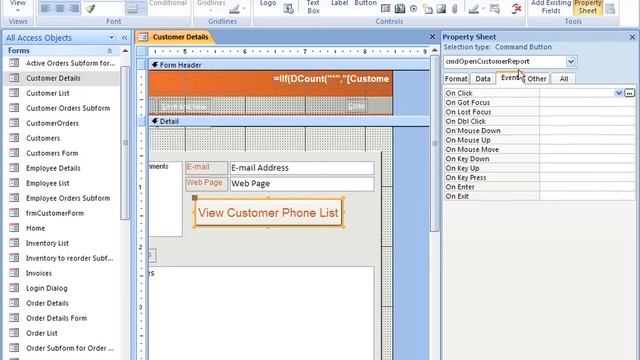
Task: Close the Customer Details form tab
Action: pyautogui.click(x=432, y=37)
